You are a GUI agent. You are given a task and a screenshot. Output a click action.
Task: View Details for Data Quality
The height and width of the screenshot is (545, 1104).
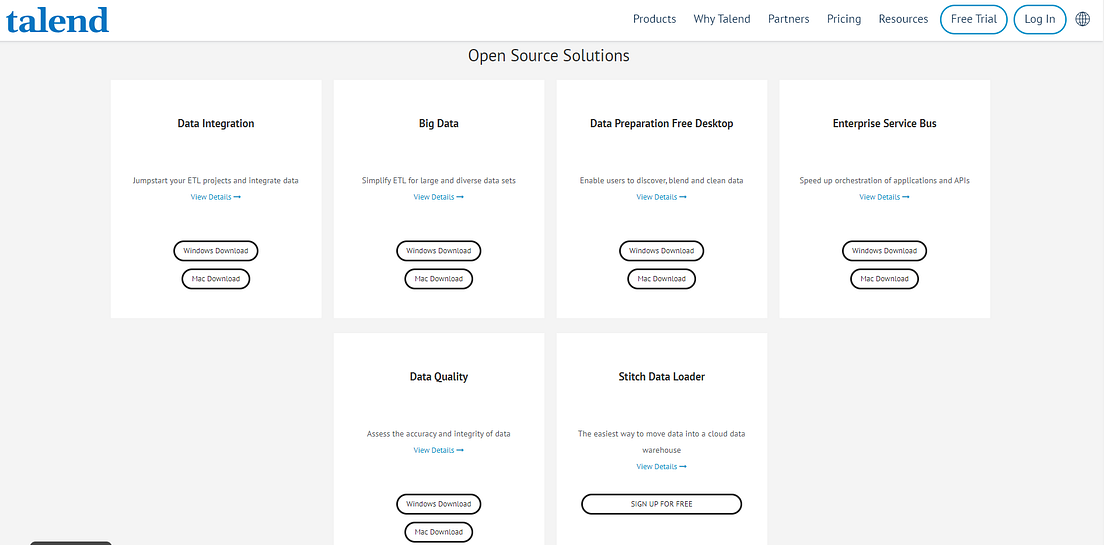(439, 451)
